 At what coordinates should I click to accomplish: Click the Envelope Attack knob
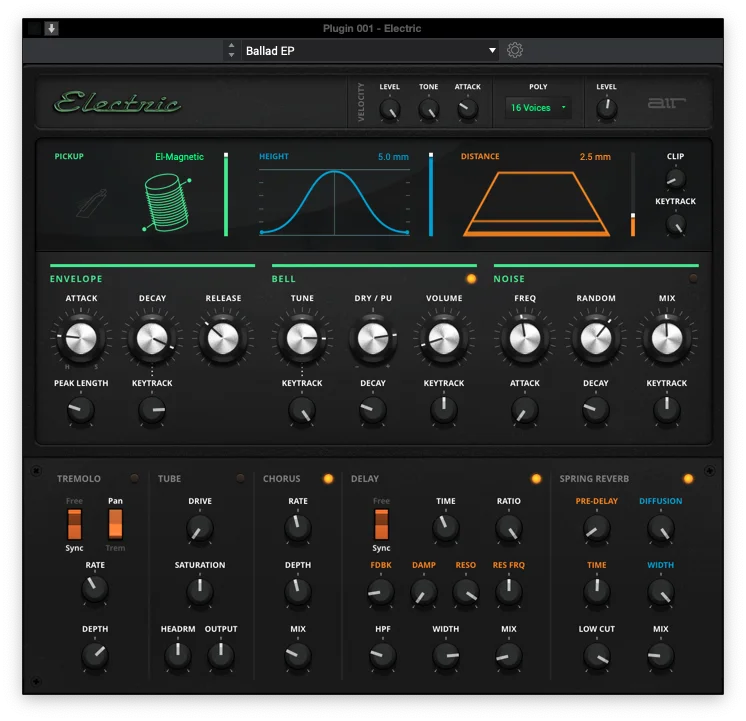pos(81,338)
